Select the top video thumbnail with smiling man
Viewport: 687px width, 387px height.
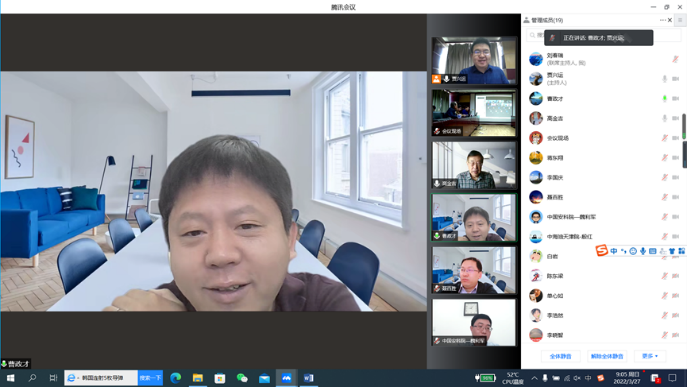click(474, 60)
